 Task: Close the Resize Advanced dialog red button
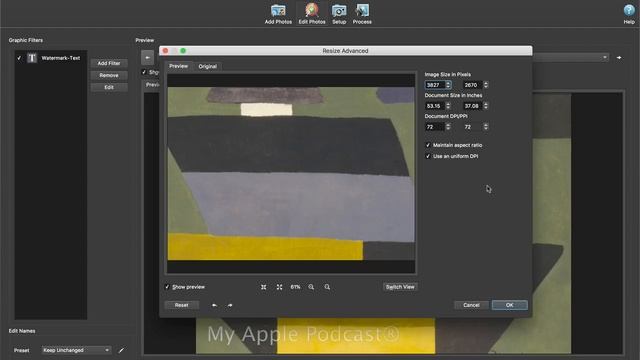coord(165,51)
